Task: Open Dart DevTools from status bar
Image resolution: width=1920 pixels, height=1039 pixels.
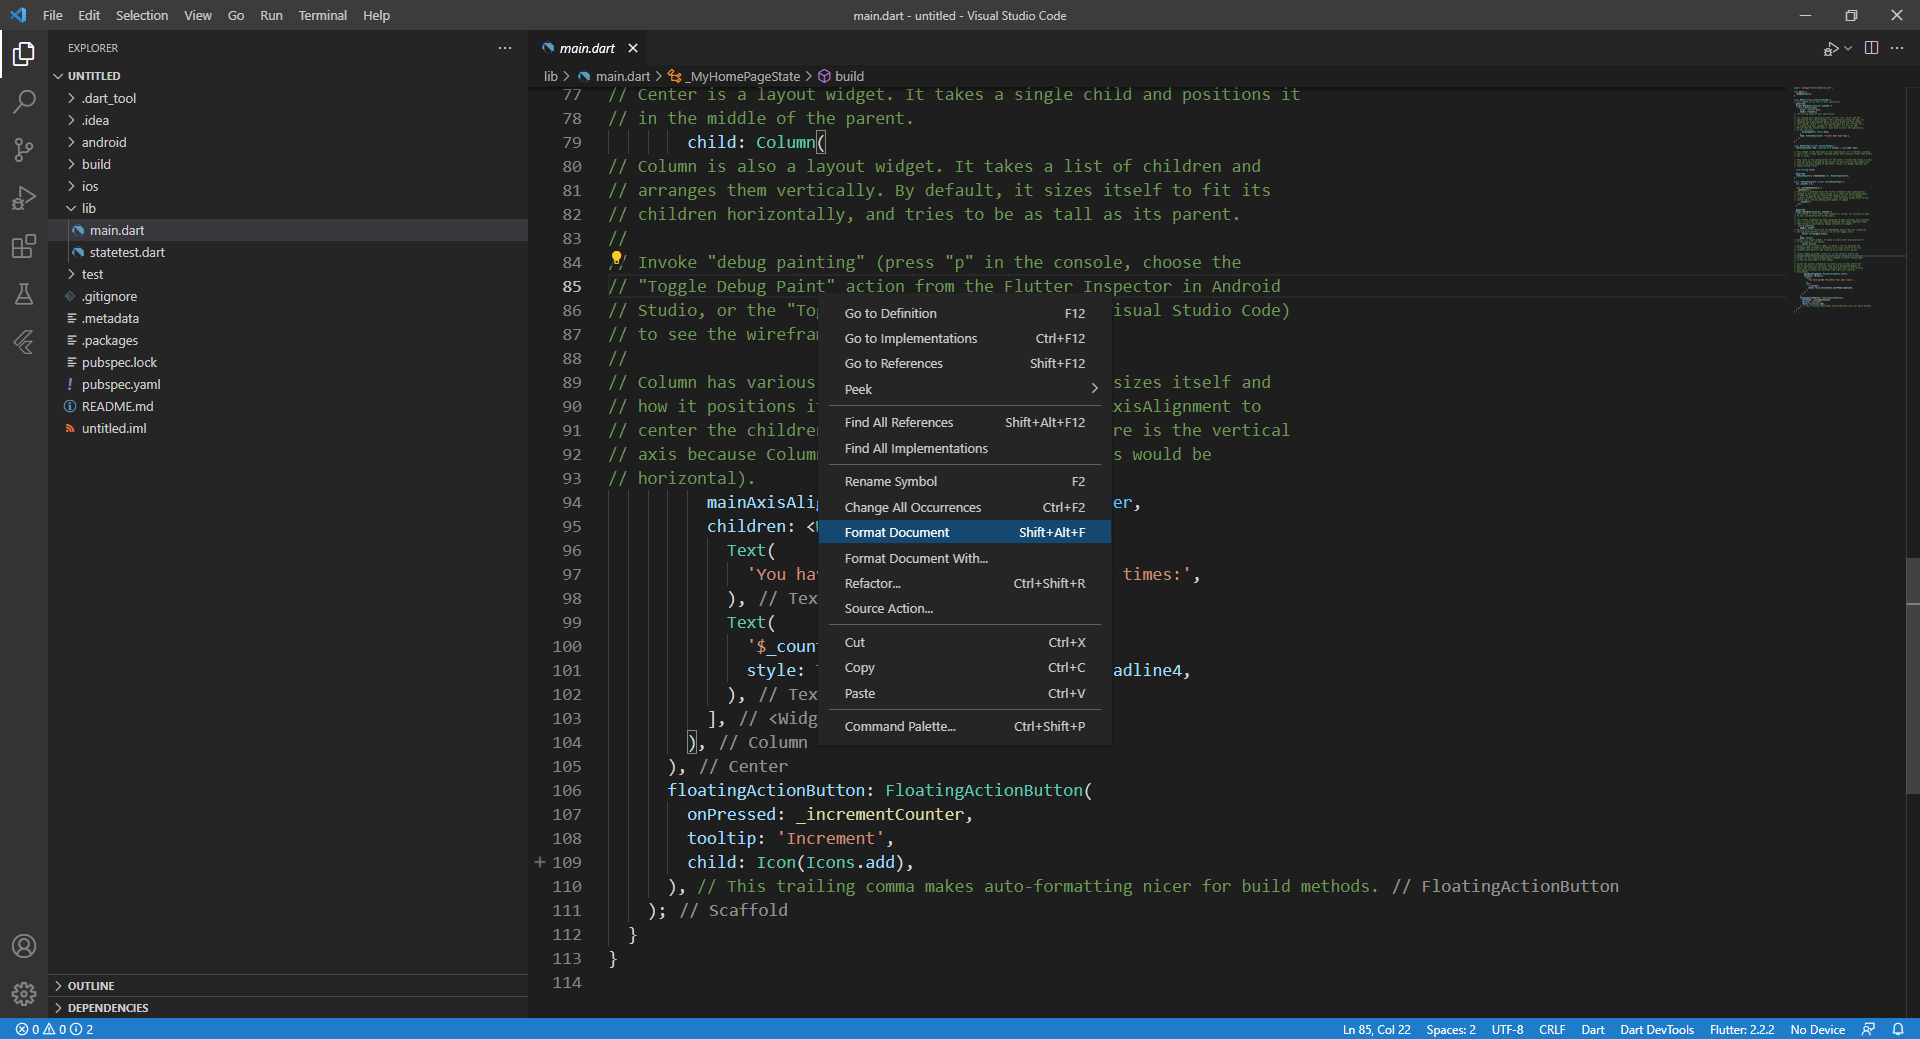Action: (1657, 1029)
